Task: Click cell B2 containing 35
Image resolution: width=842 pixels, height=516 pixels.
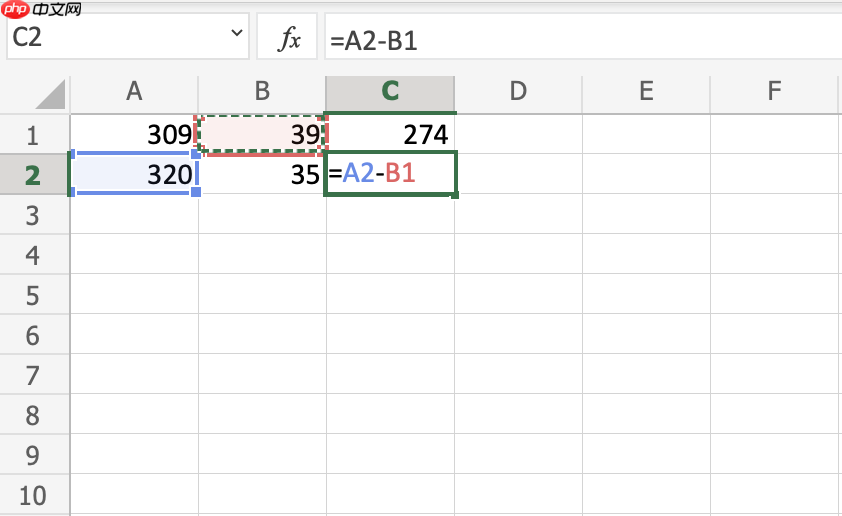Action: (262, 175)
